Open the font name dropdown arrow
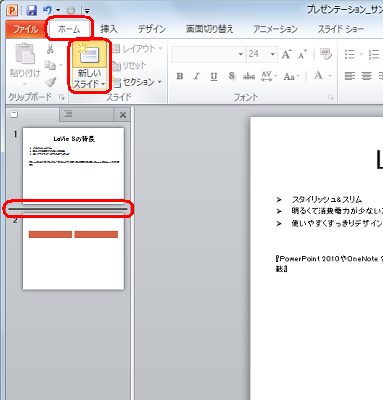 [x=241, y=54]
